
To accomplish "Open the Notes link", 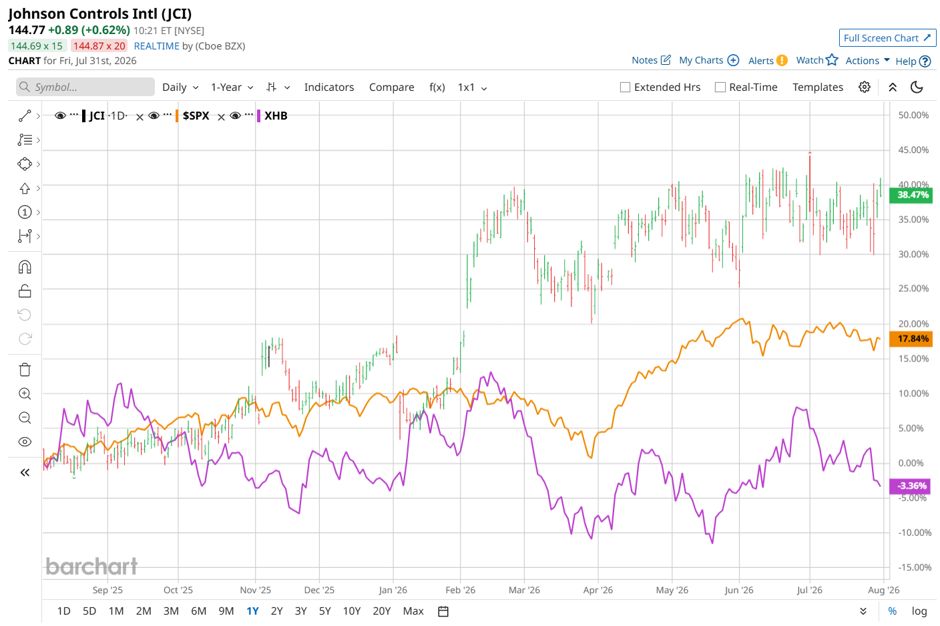I will pos(651,60).
